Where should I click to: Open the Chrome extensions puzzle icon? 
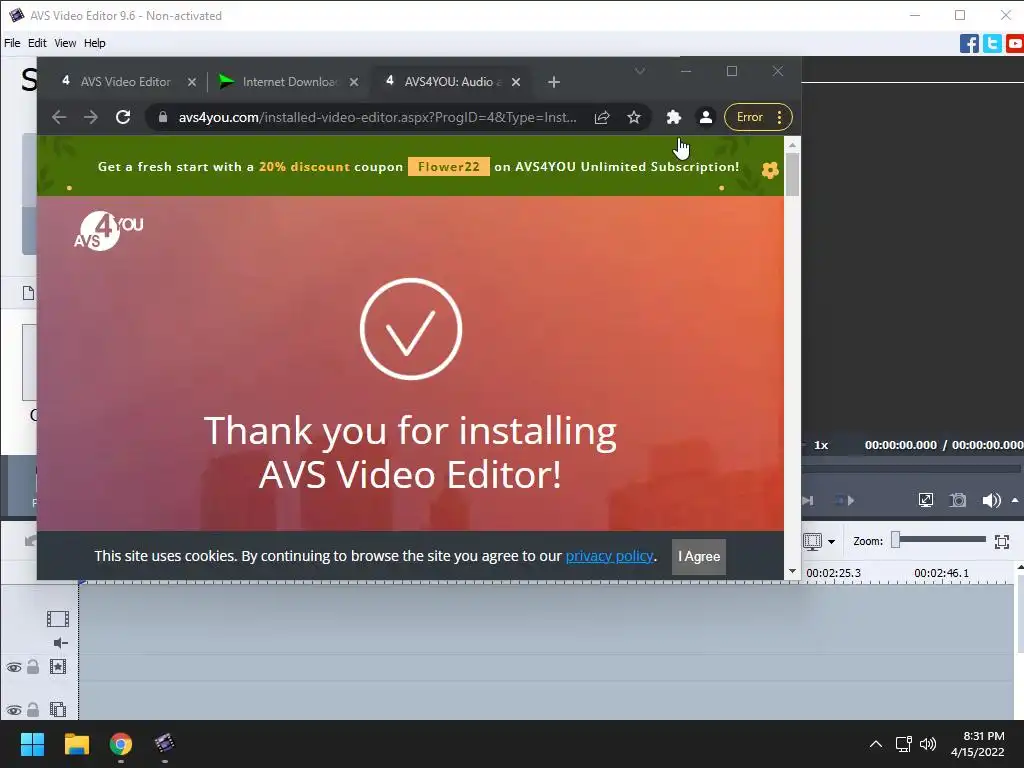(673, 118)
